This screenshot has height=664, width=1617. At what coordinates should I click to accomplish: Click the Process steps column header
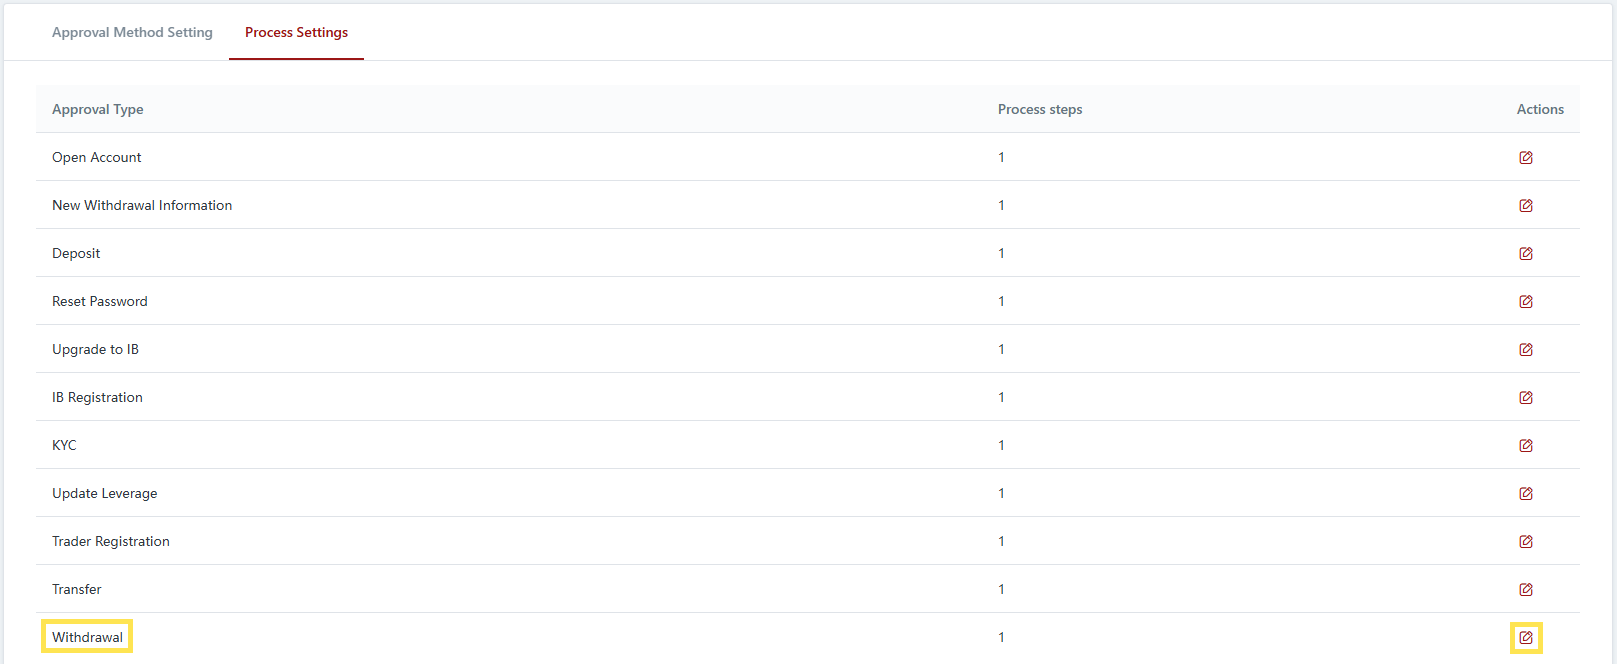tap(1039, 109)
